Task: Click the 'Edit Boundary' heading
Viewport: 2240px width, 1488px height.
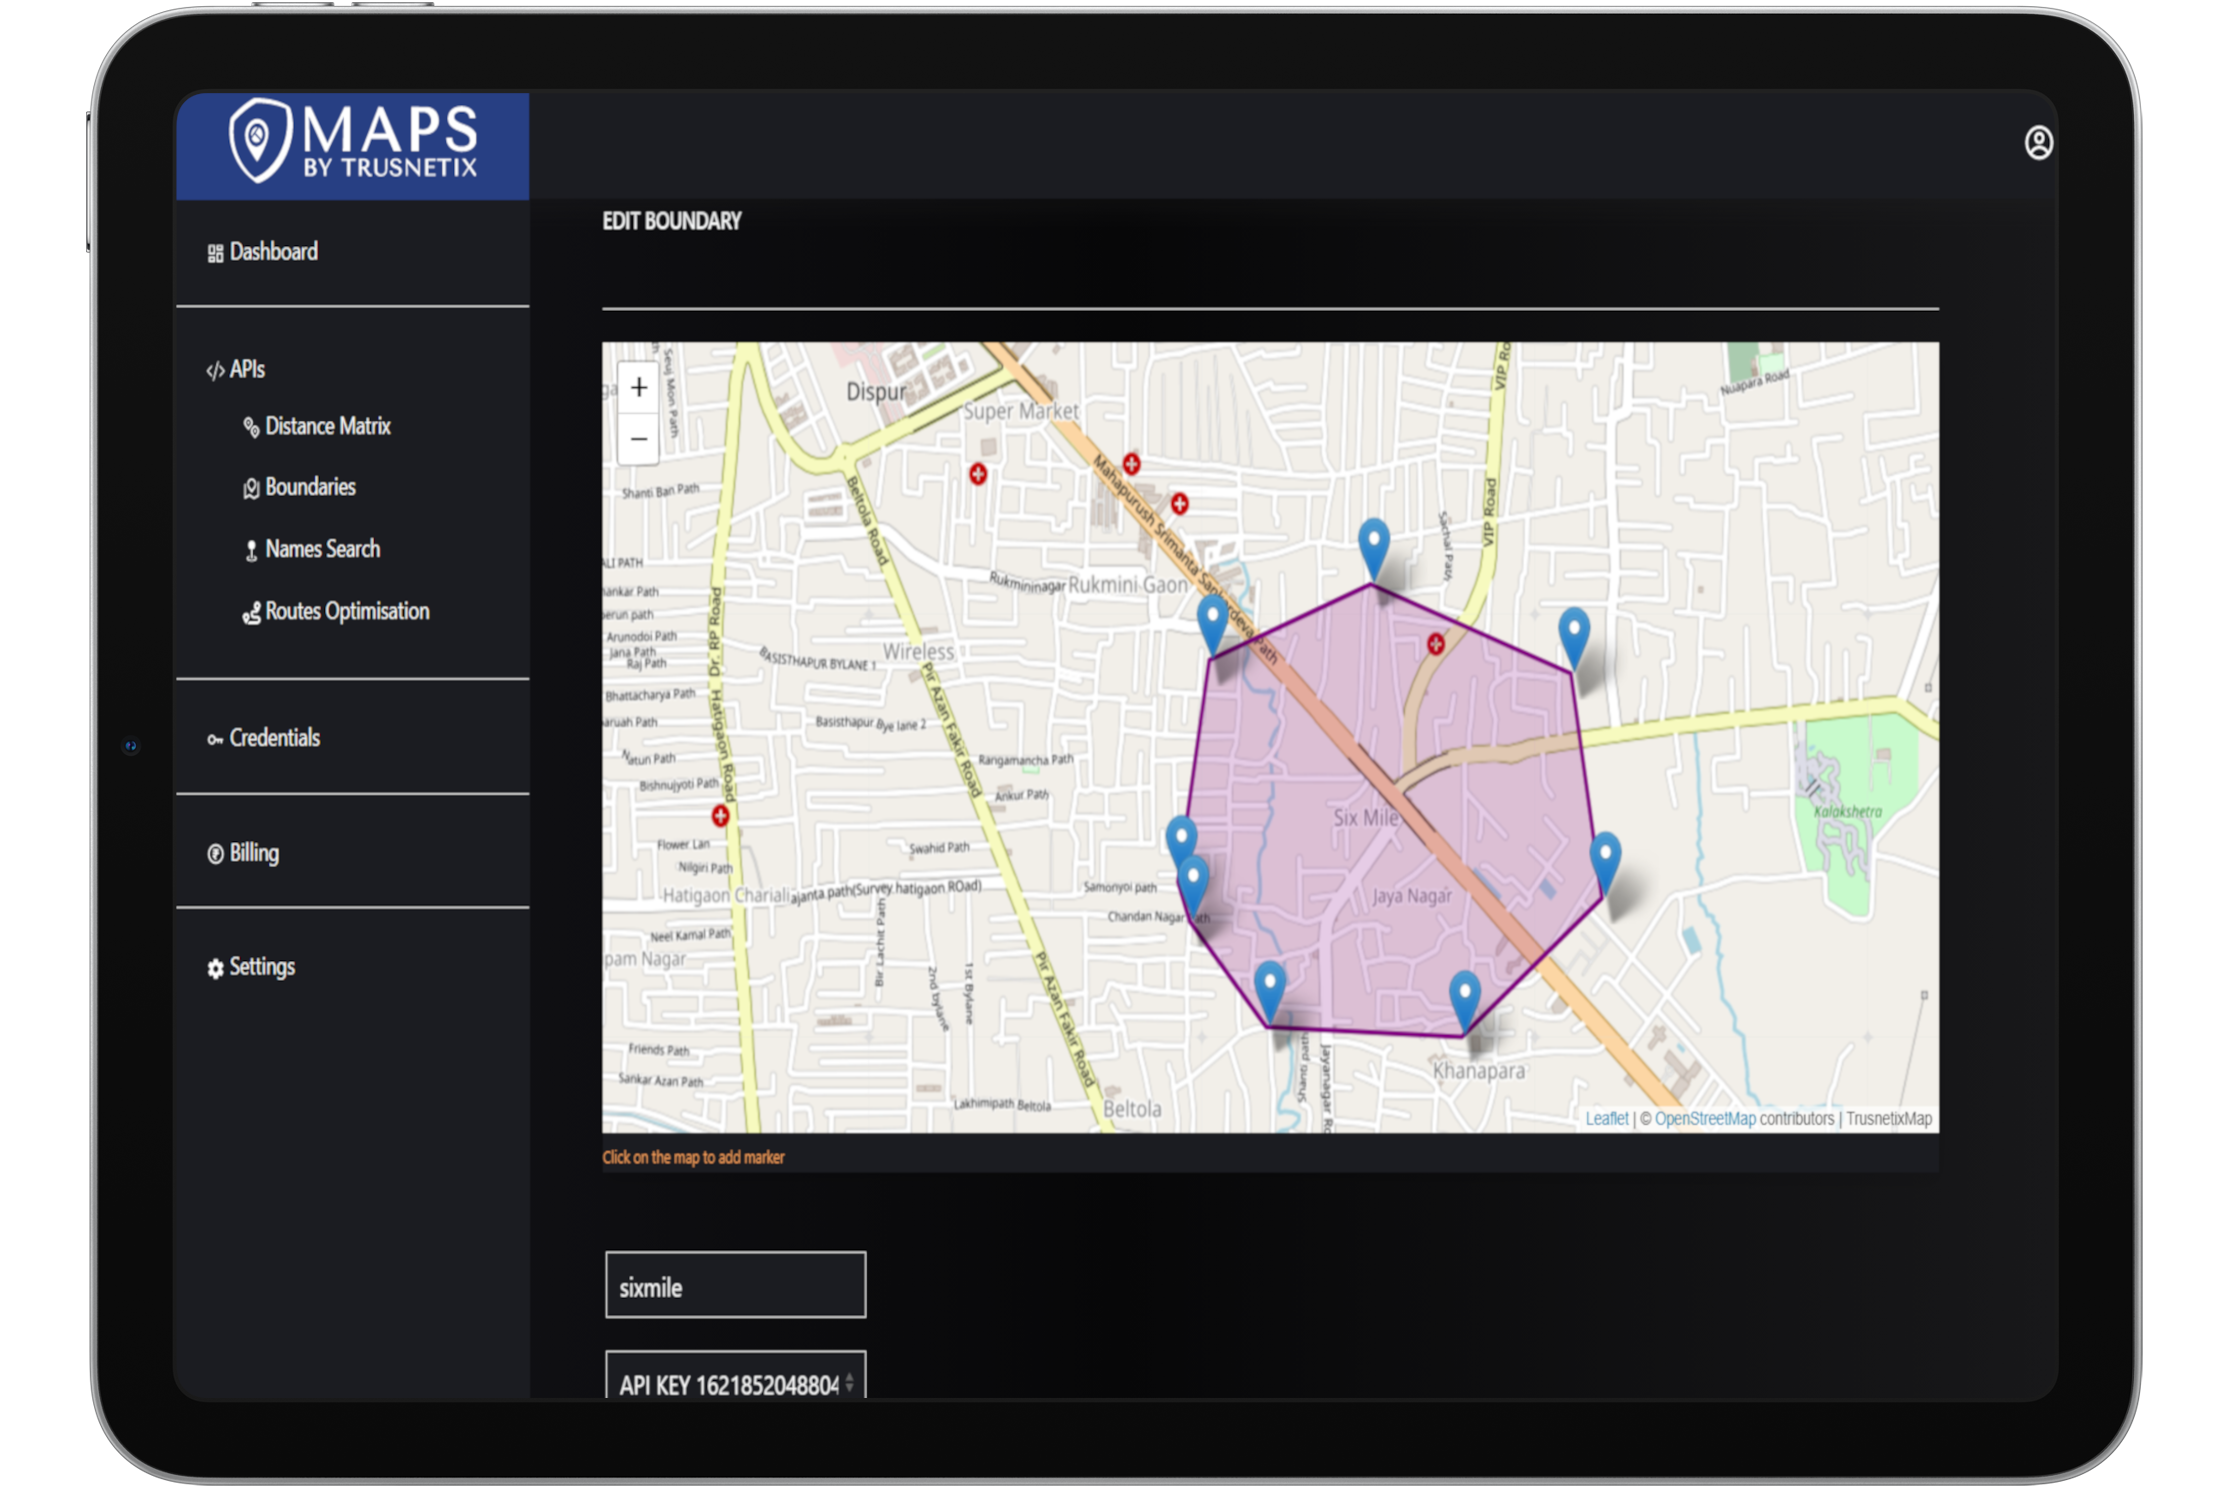Action: point(672,222)
